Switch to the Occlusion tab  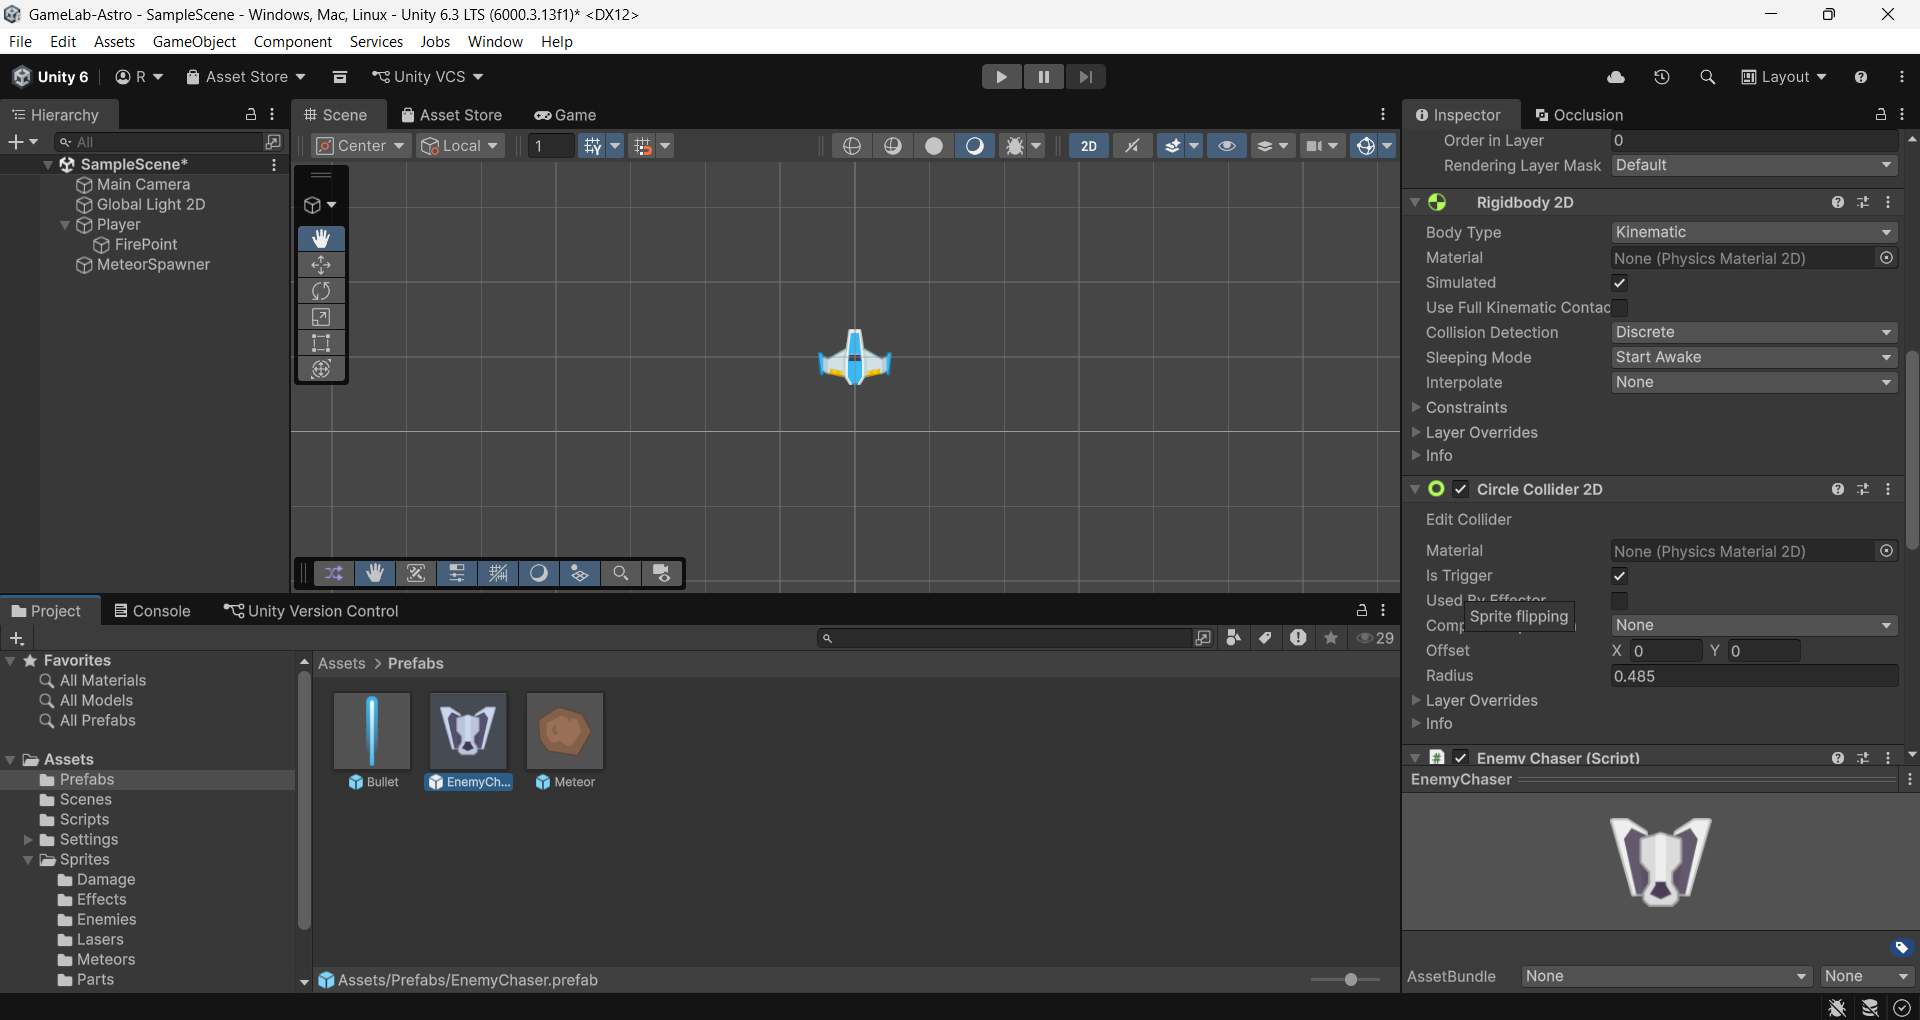(1579, 115)
